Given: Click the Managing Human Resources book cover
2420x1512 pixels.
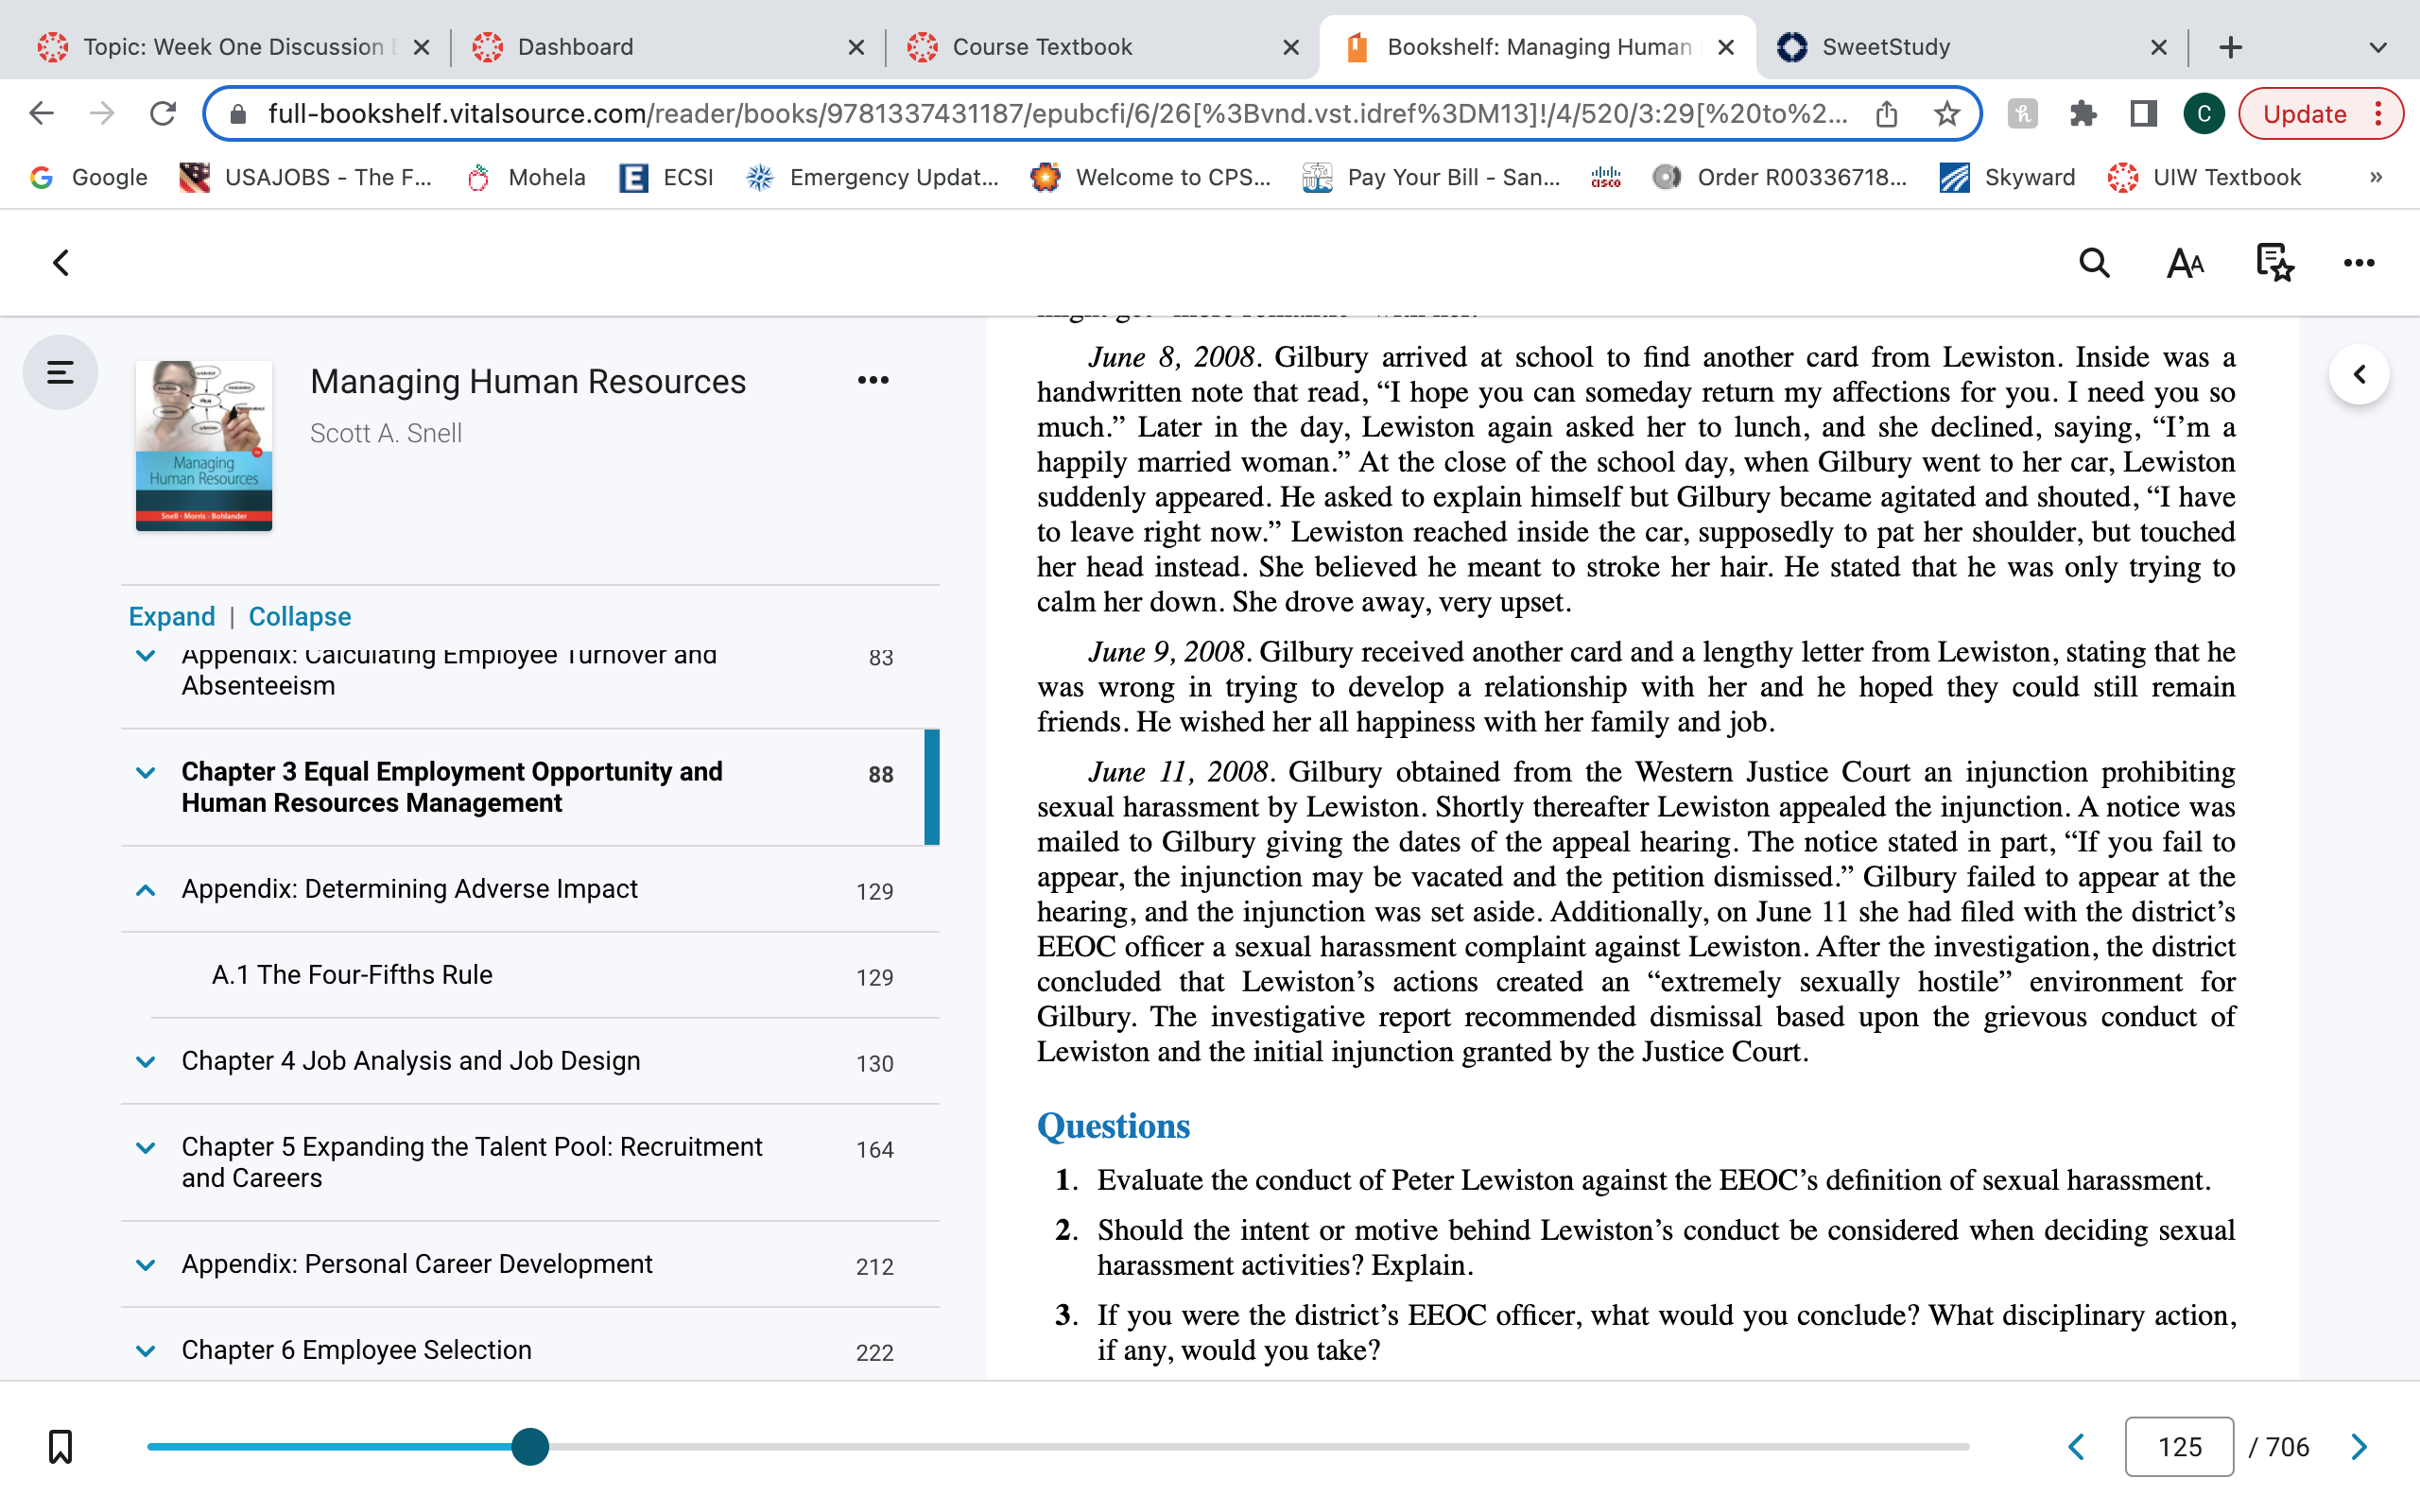Looking at the screenshot, I should (204, 446).
